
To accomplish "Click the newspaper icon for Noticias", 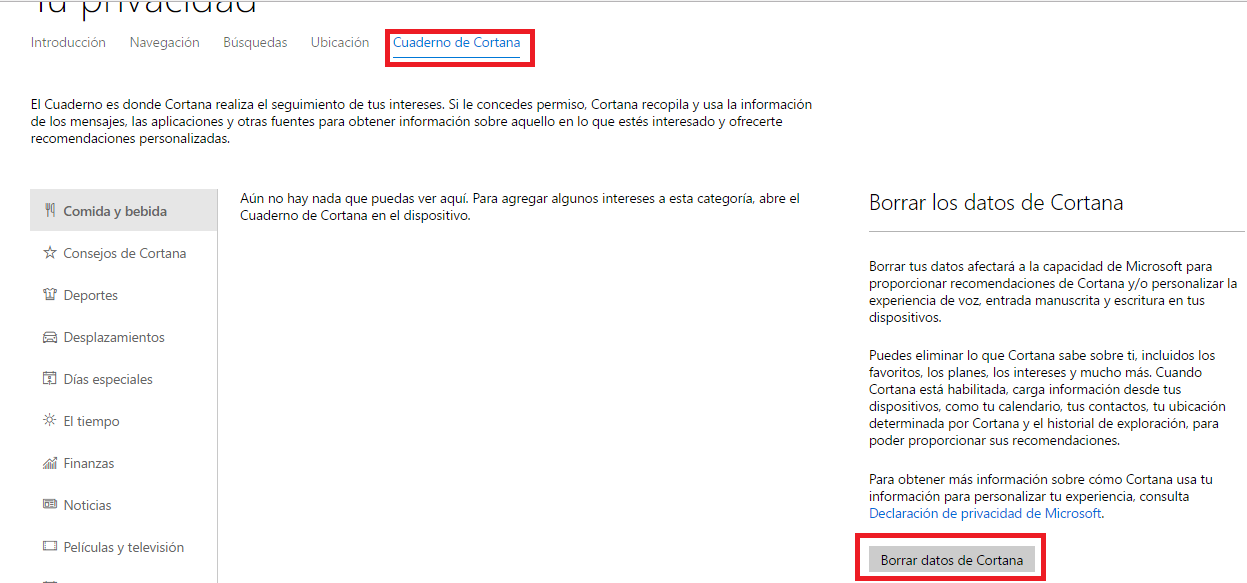I will tap(49, 505).
